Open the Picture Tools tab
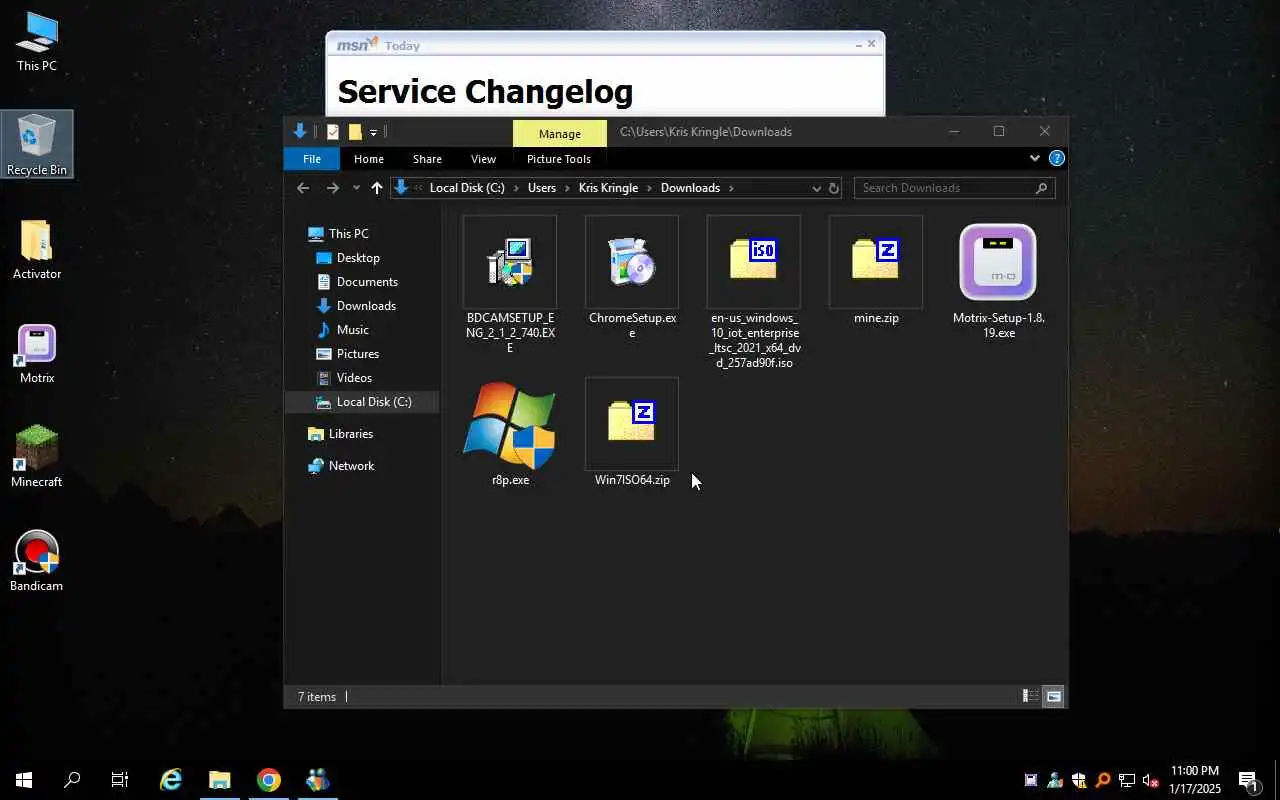The width and height of the screenshot is (1280, 800). tap(559, 159)
